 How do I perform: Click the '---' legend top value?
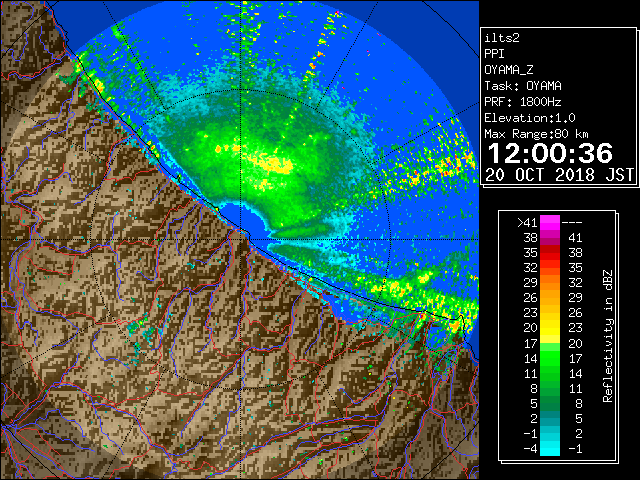coord(572,222)
